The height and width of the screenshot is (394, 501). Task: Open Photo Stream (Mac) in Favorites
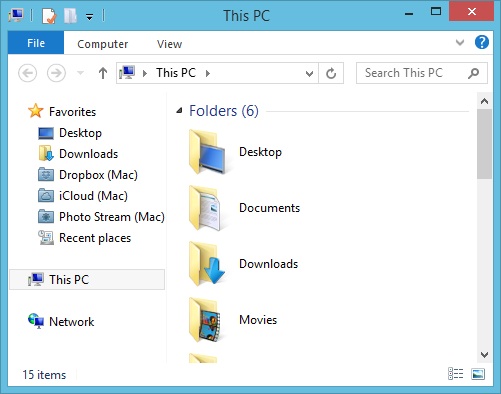click(112, 217)
